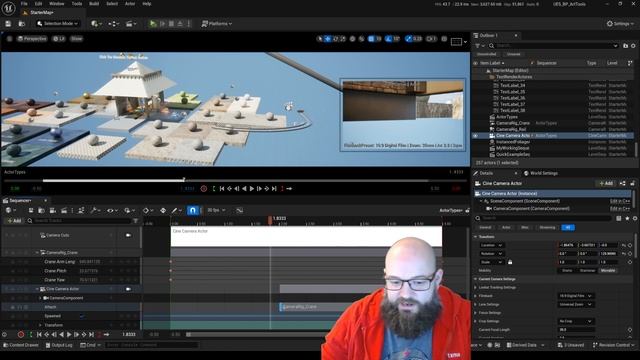Image resolution: width=640 pixels, height=360 pixels.
Task: Open the Outliner filter dropdown
Action: coord(479,46)
